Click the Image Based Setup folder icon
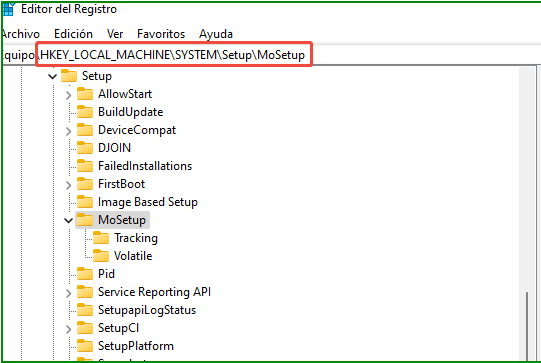The height and width of the screenshot is (363, 541). [85, 202]
